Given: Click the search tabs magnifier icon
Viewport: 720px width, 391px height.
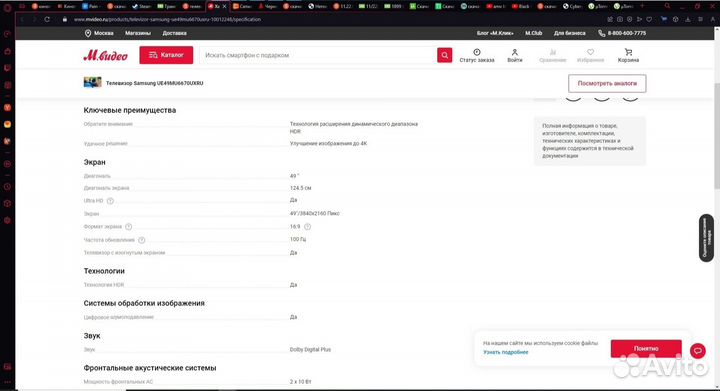Looking at the screenshot, I should [x=667, y=6].
